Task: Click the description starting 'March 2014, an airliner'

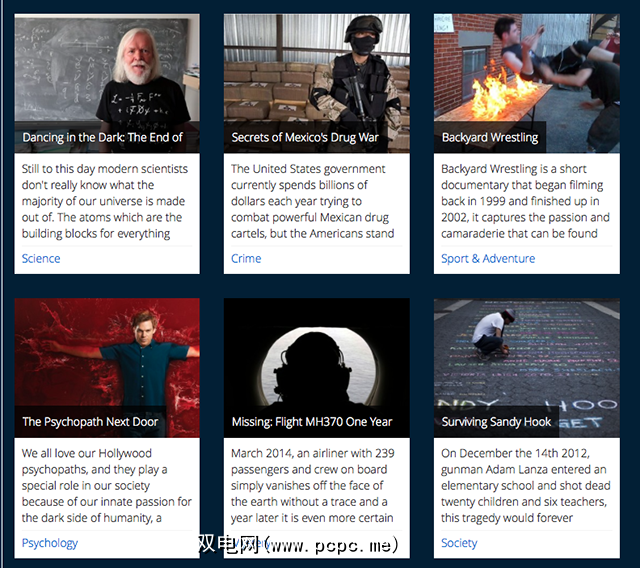Action: coord(313,486)
